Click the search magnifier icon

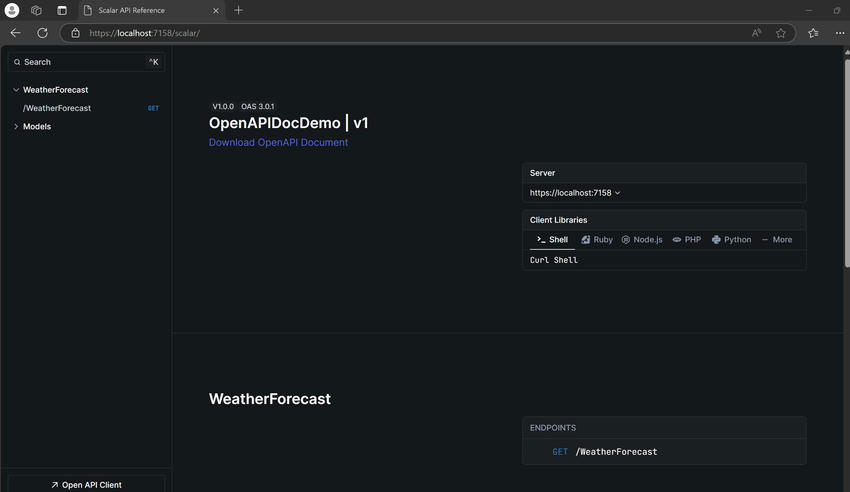pyautogui.click(x=17, y=62)
